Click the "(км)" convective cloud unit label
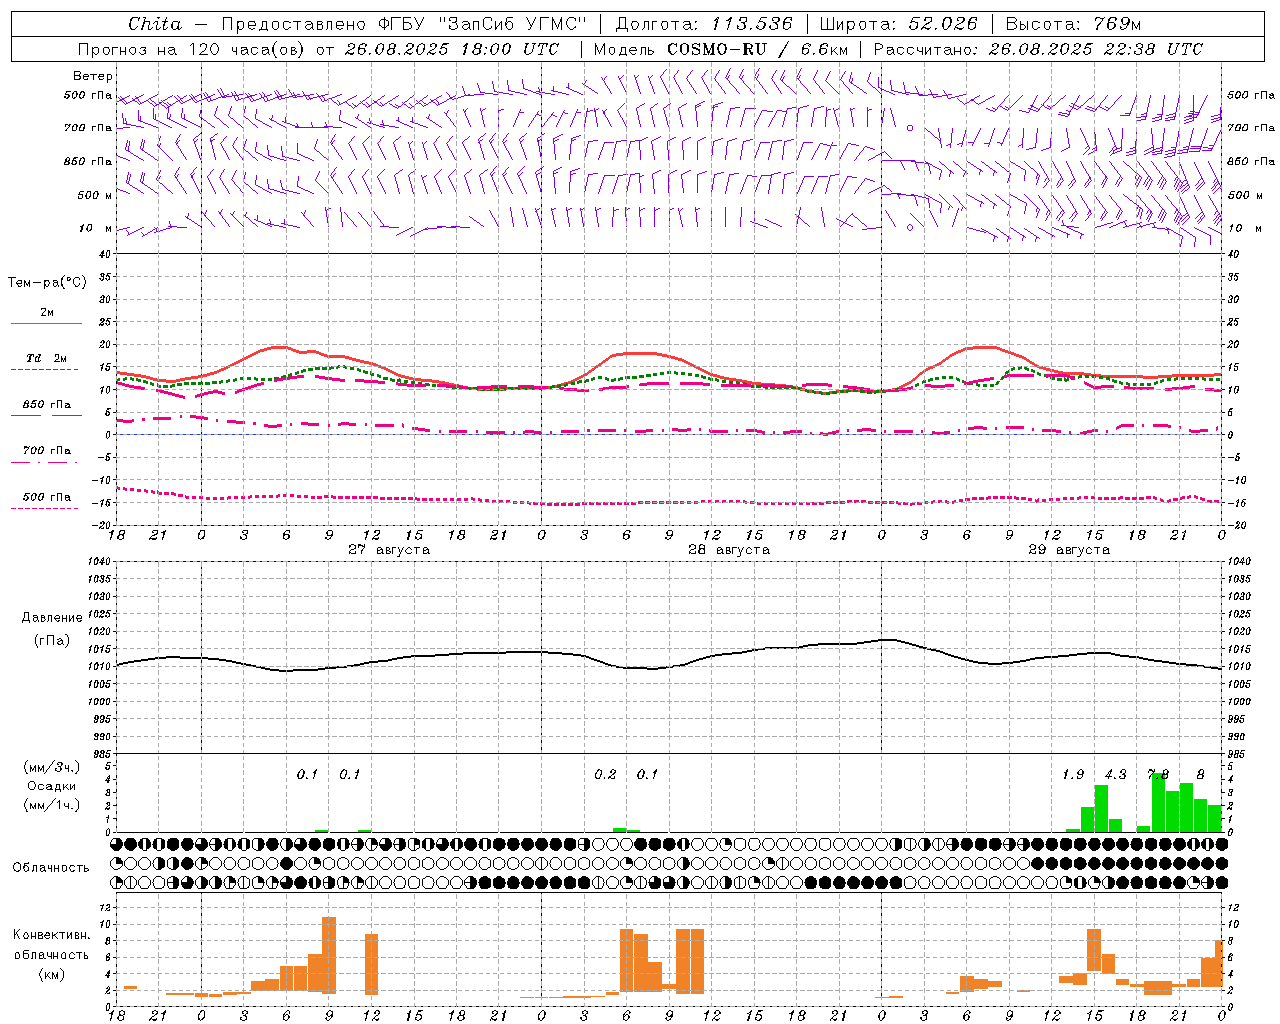This screenshot has width=1280, height=1024. pos(52,974)
